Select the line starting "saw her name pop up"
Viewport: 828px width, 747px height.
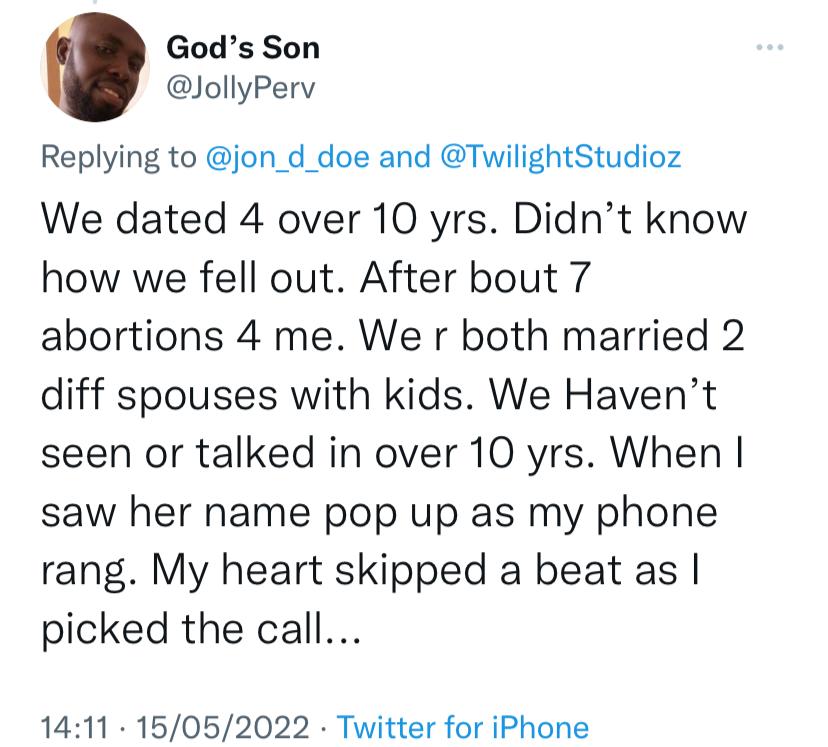[379, 513]
